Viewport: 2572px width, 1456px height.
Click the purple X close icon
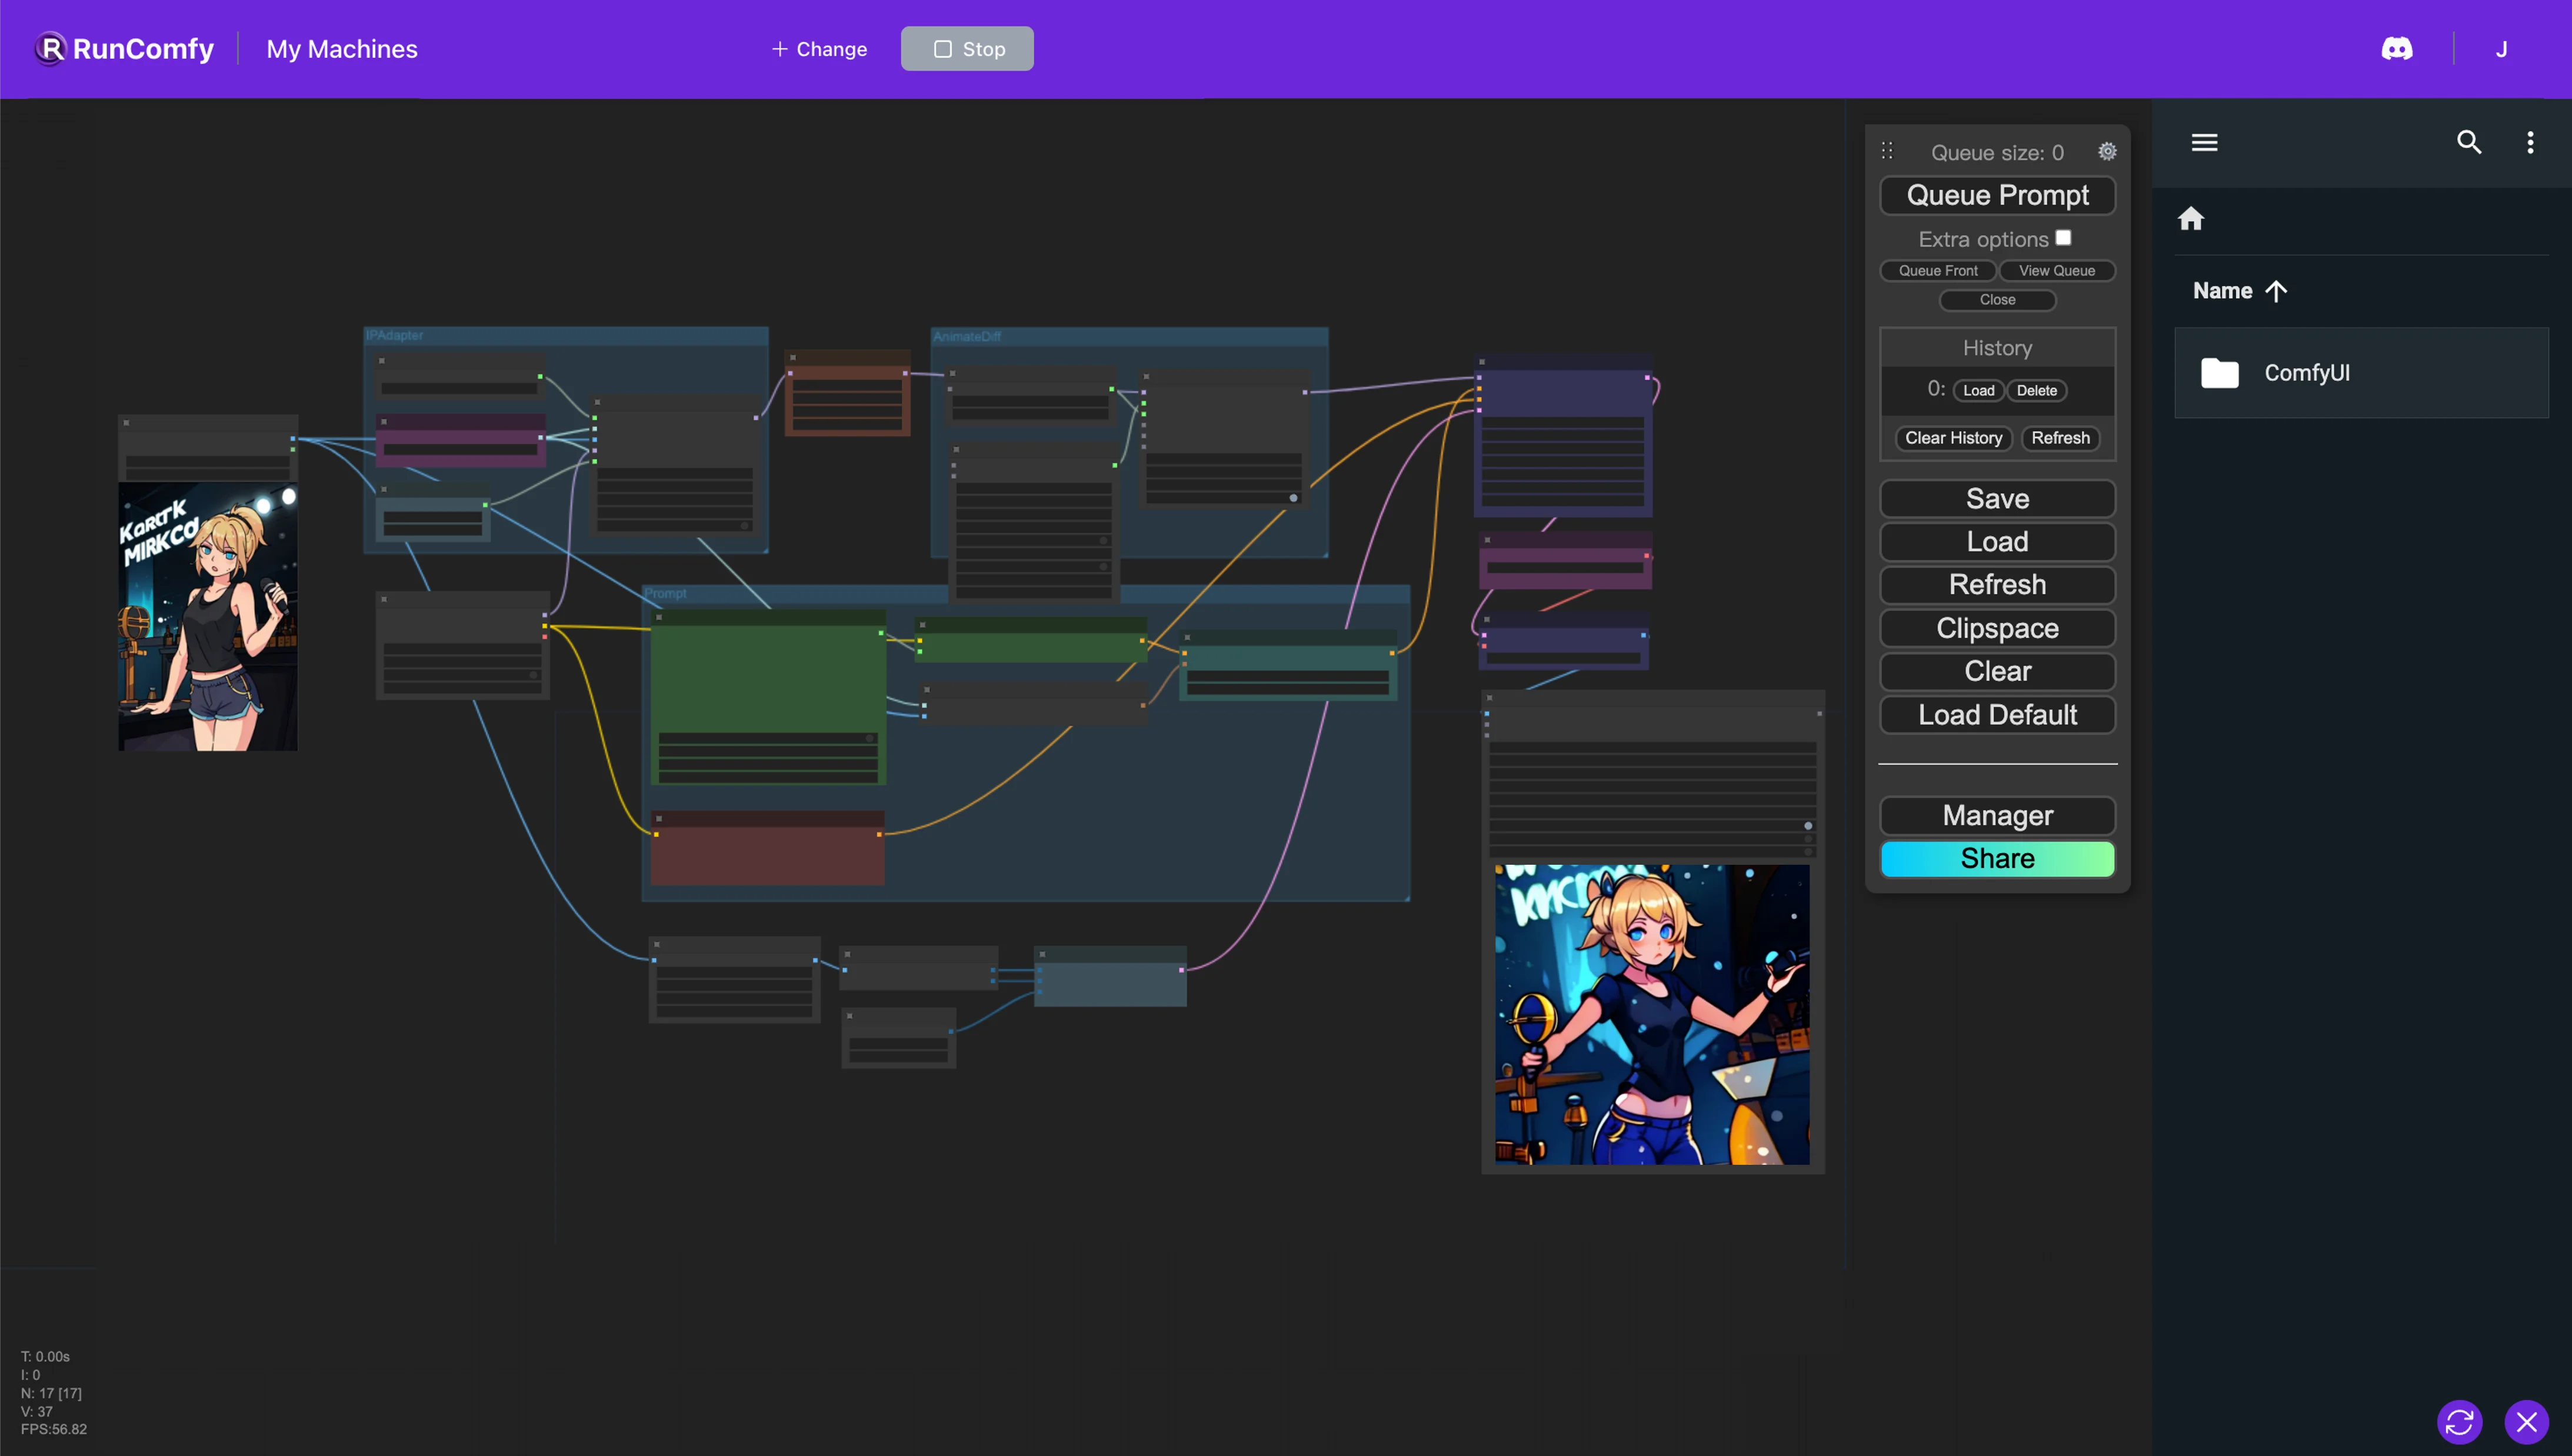click(x=2526, y=1421)
